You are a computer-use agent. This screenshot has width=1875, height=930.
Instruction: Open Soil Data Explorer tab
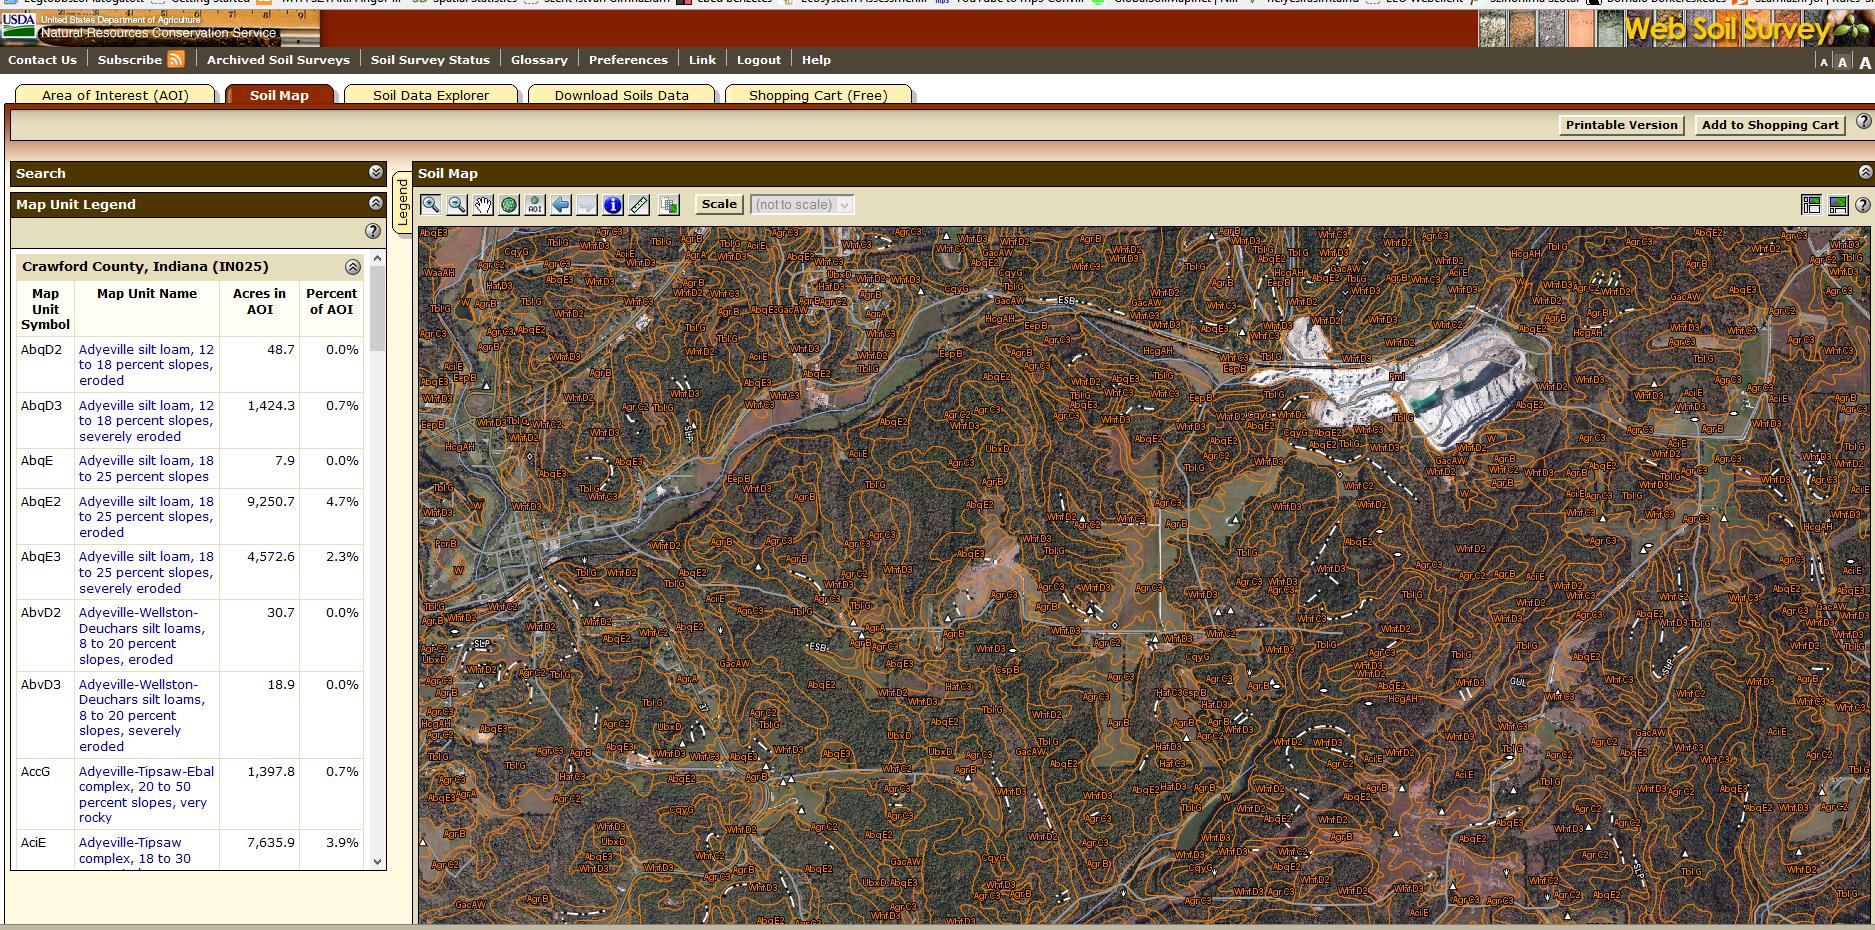click(431, 95)
